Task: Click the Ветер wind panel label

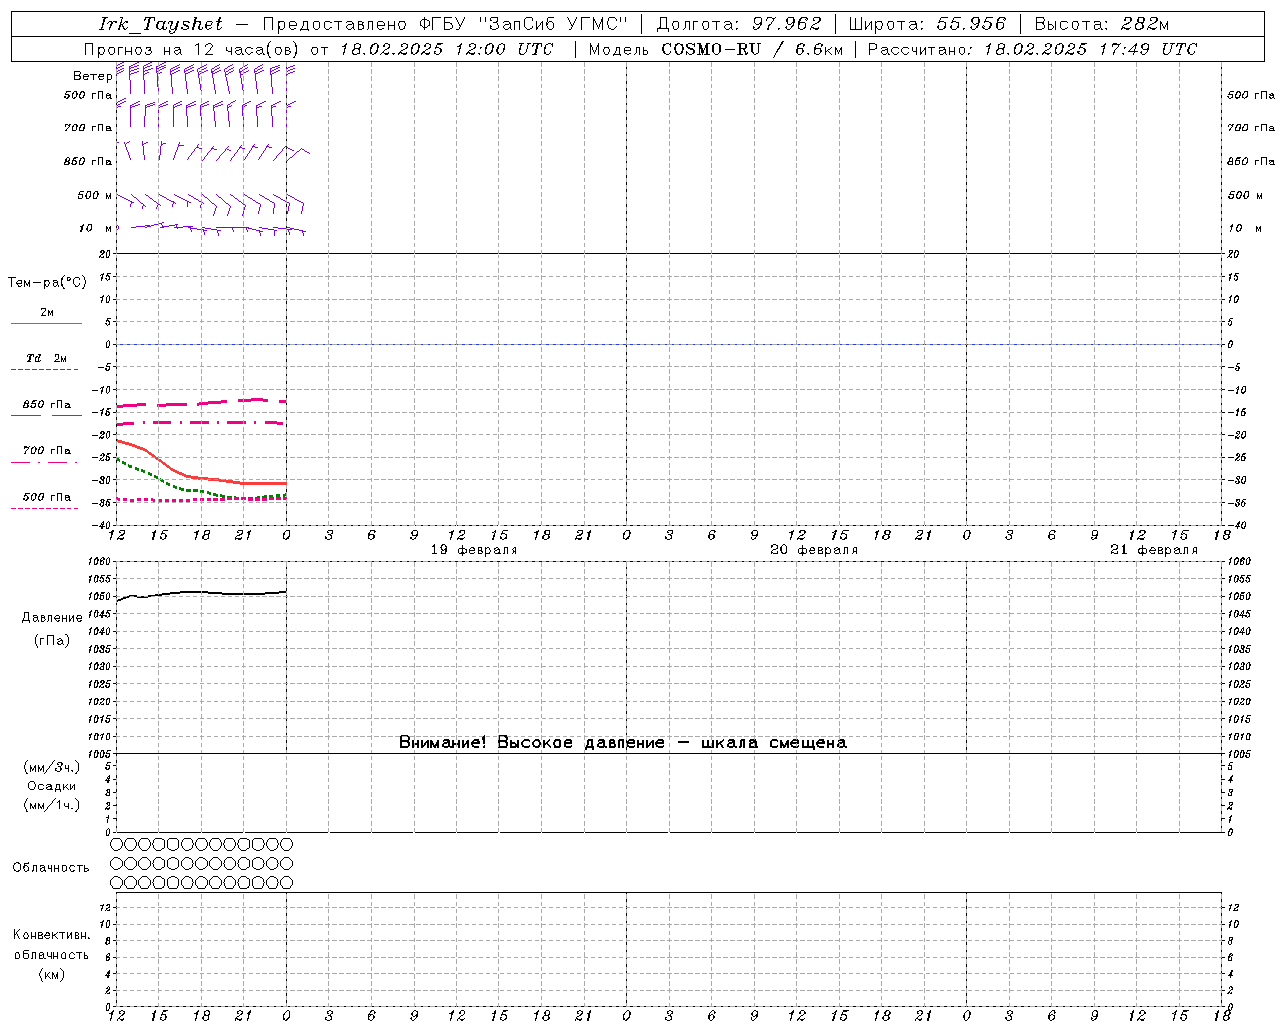Action: [93, 76]
